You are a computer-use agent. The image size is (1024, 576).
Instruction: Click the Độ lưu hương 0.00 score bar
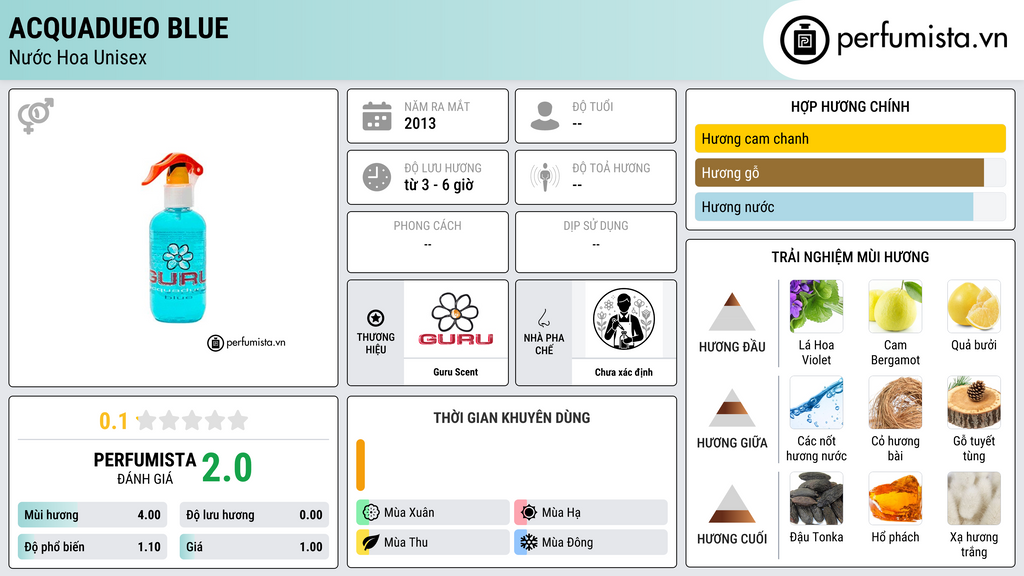(x=254, y=515)
